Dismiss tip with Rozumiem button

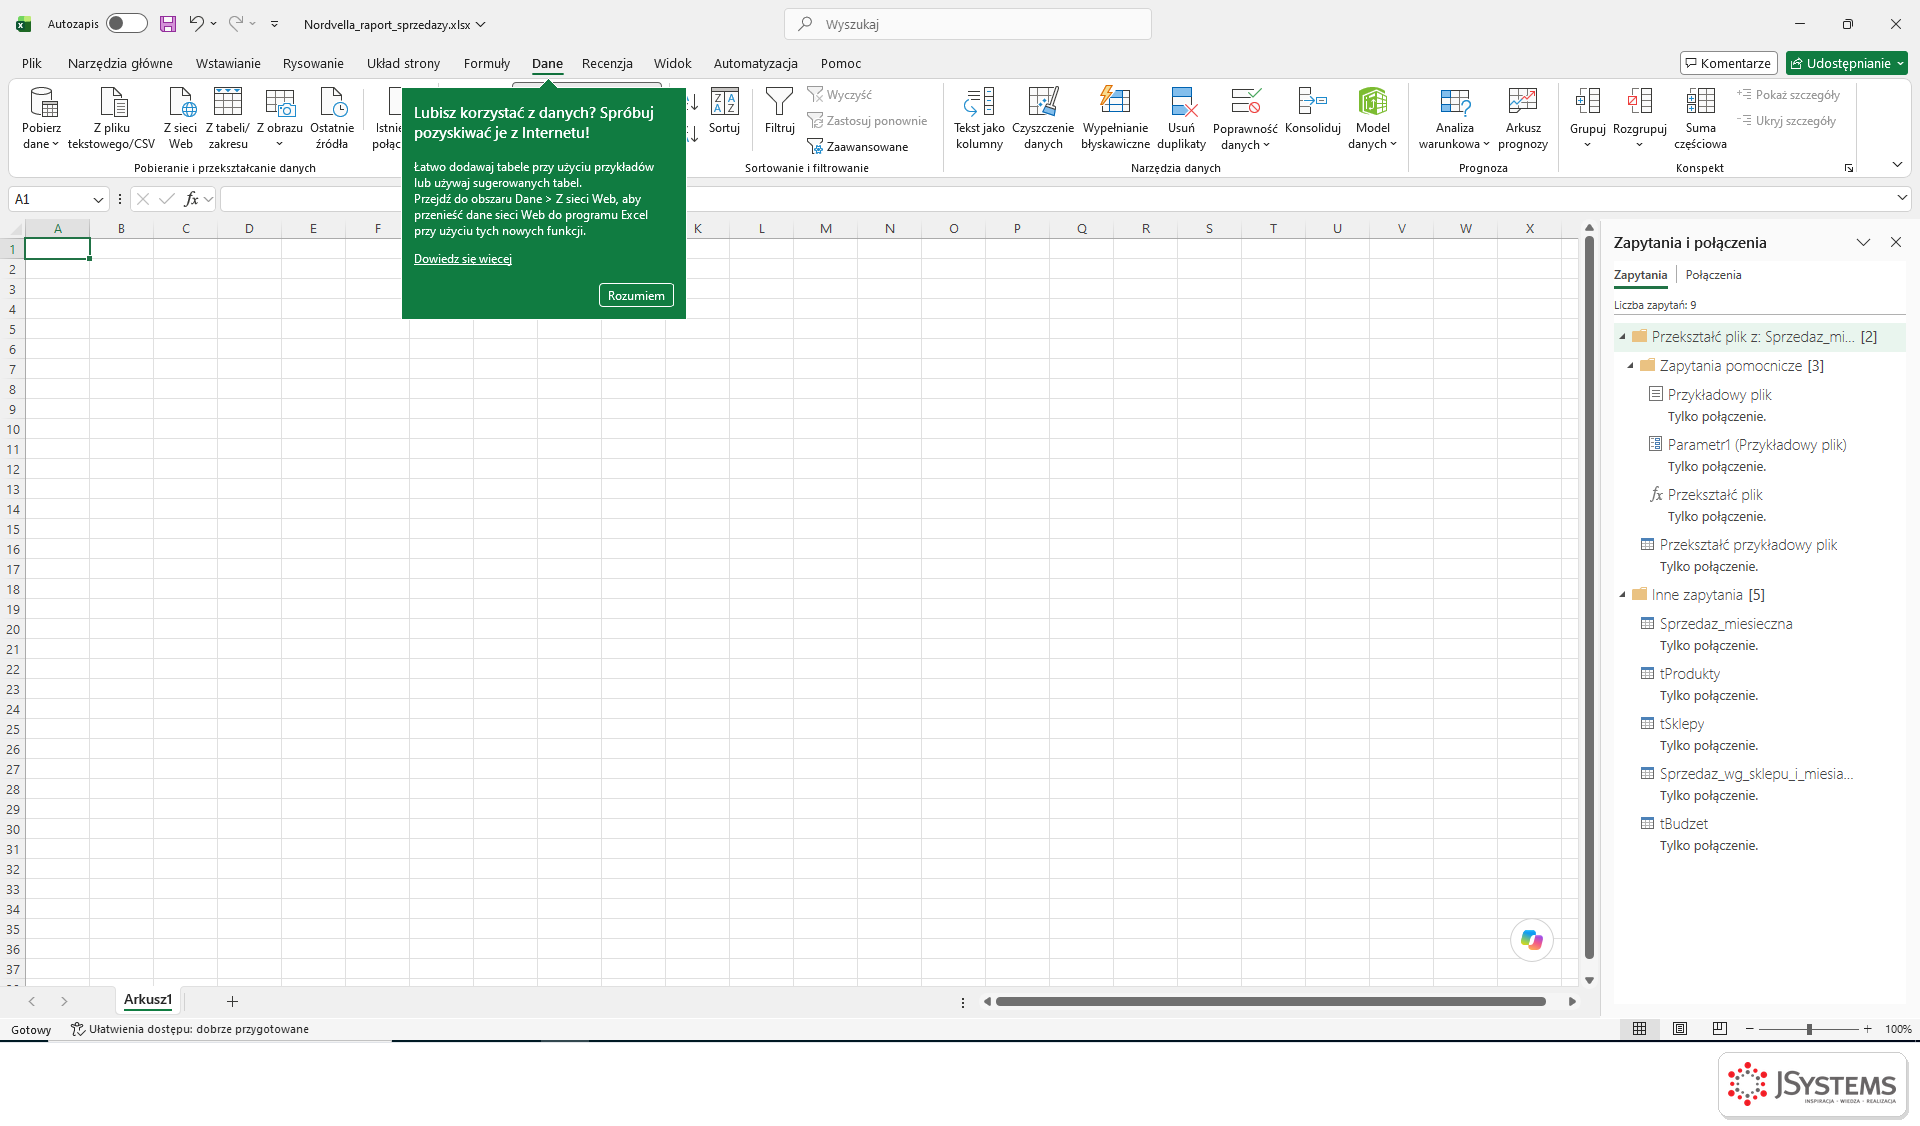(636, 296)
